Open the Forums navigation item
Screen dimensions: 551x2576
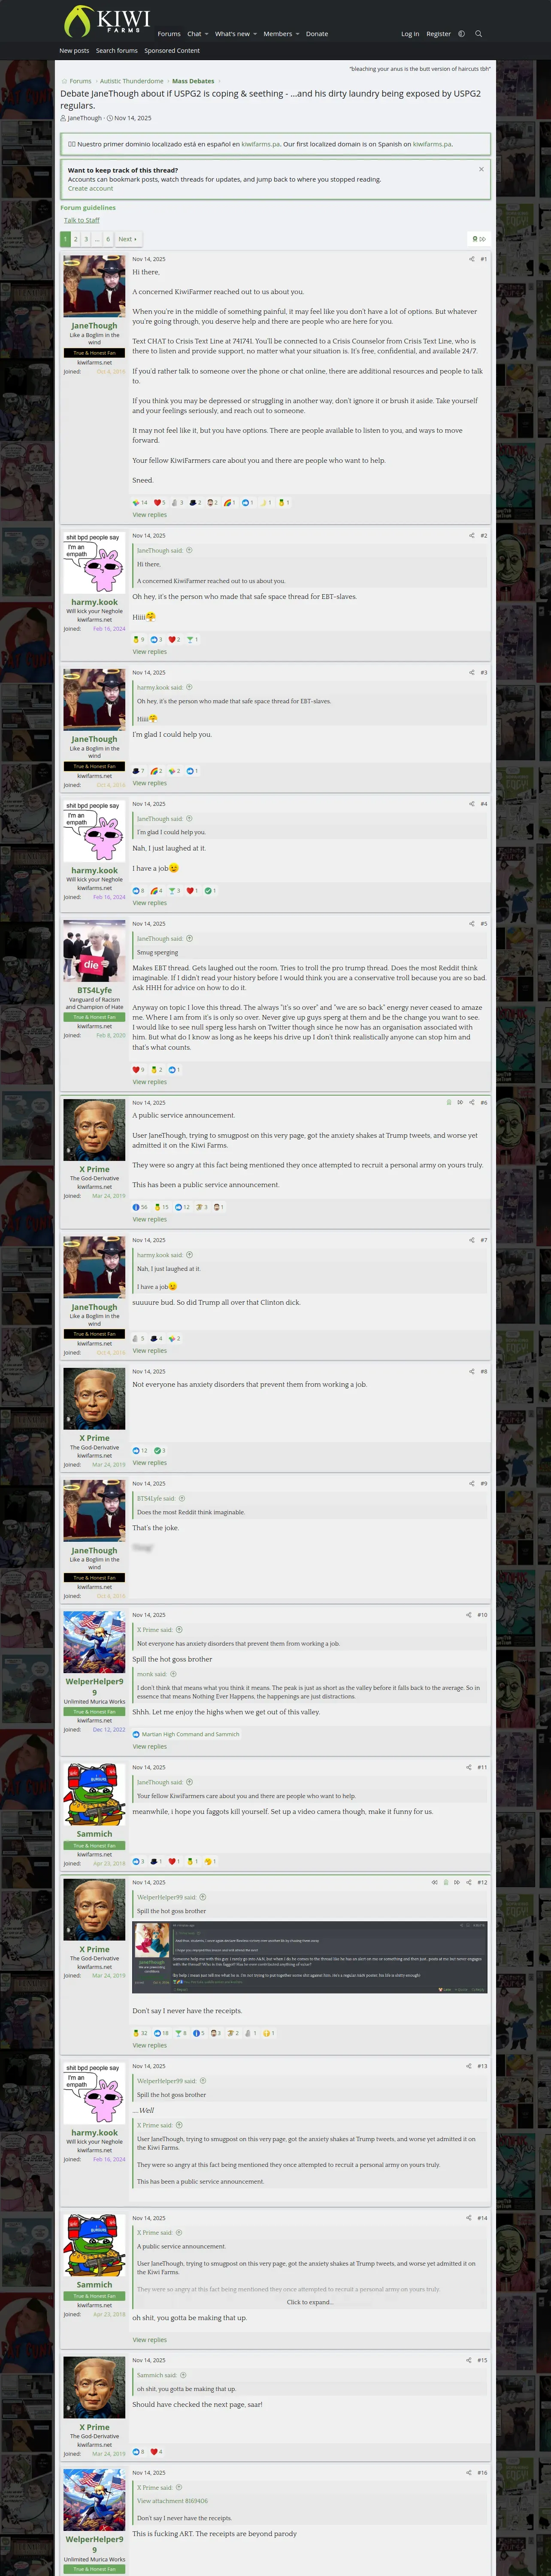click(x=169, y=34)
